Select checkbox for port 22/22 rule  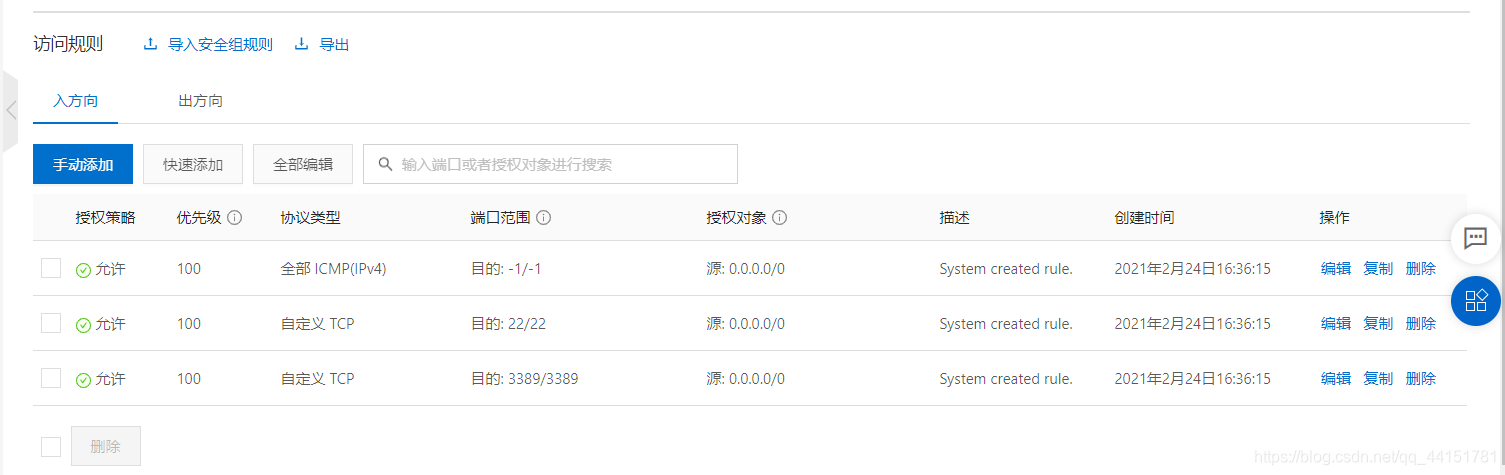[x=51, y=323]
